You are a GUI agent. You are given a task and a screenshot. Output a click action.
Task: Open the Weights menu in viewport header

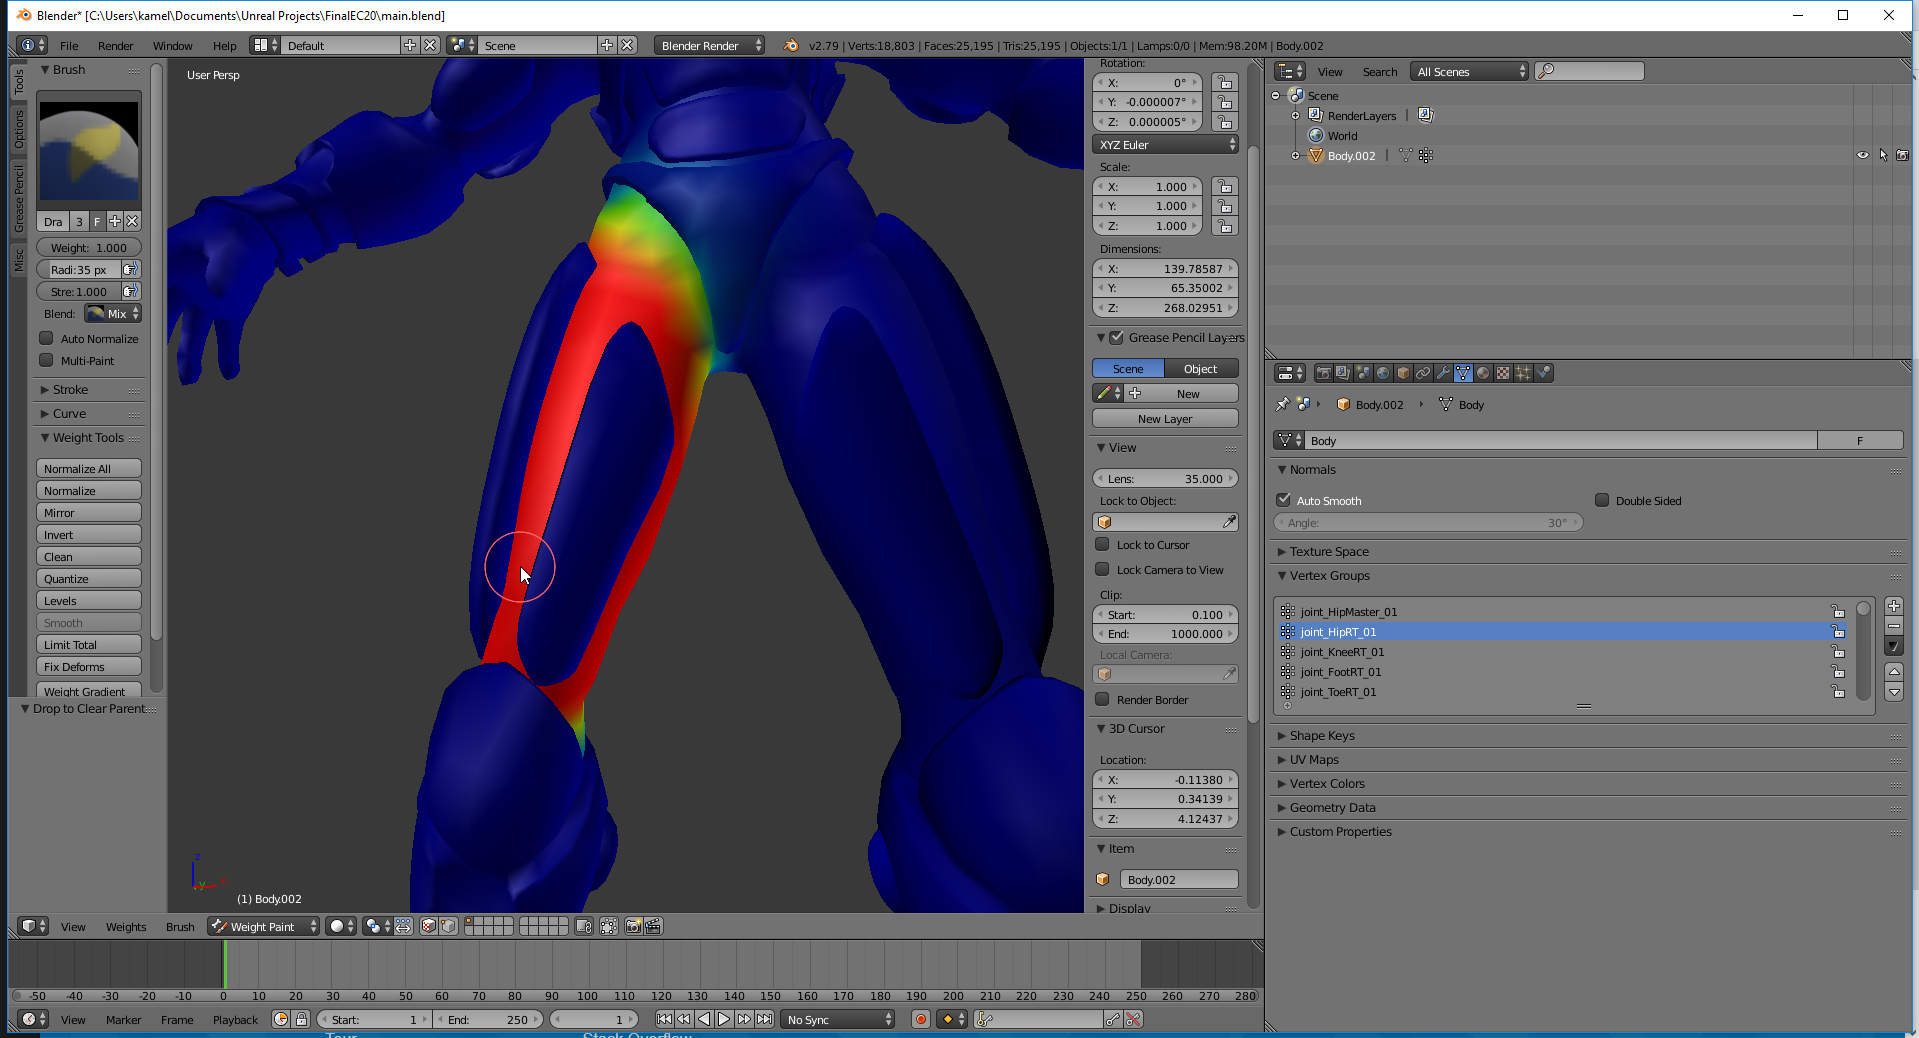[126, 926]
